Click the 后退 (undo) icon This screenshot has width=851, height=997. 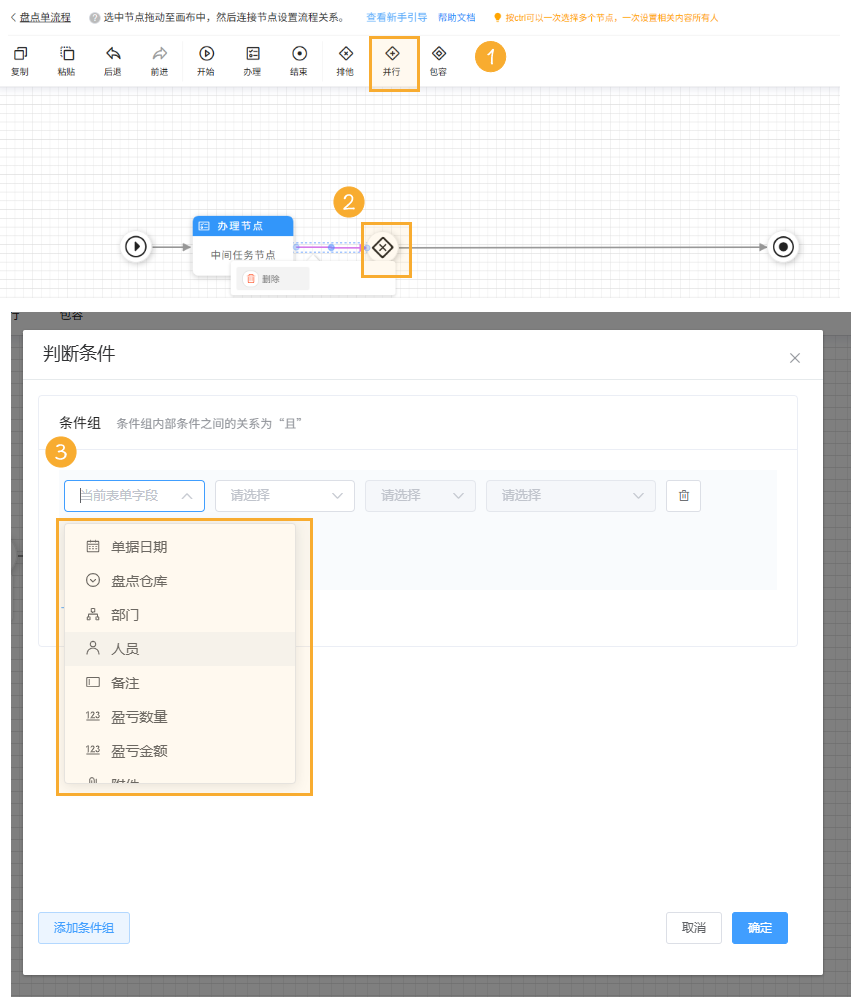pos(112,60)
